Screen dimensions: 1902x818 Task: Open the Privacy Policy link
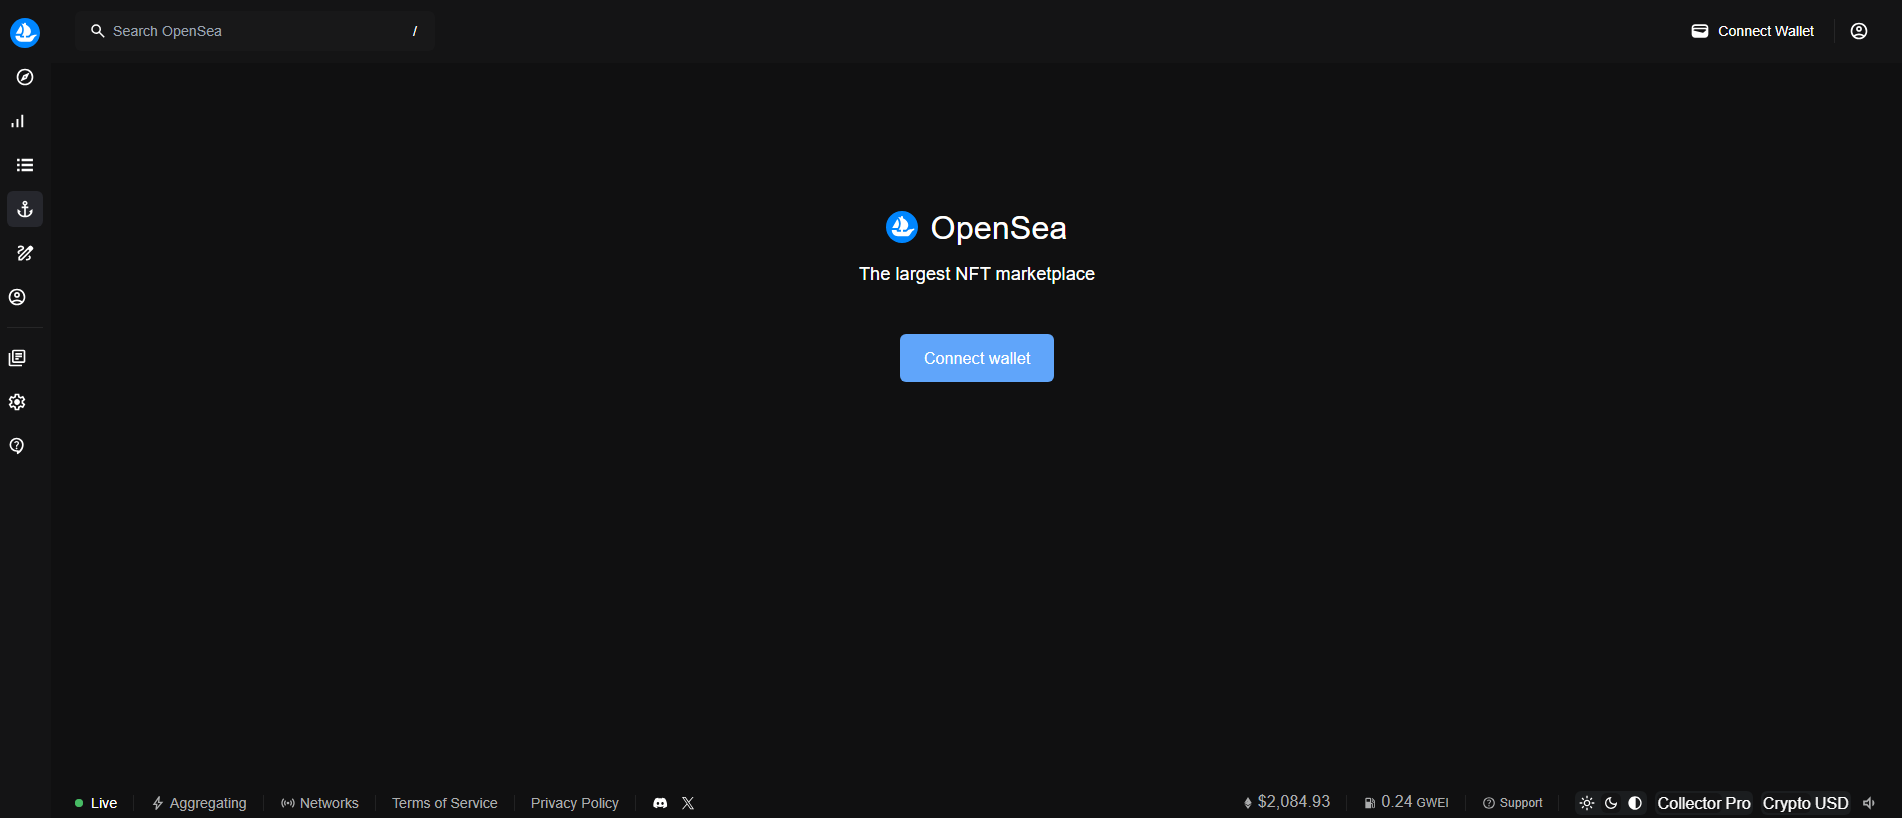coord(575,803)
